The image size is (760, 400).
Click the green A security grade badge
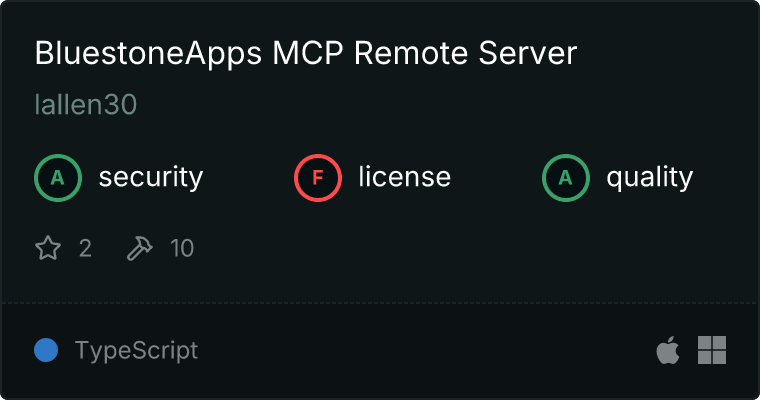[58, 178]
